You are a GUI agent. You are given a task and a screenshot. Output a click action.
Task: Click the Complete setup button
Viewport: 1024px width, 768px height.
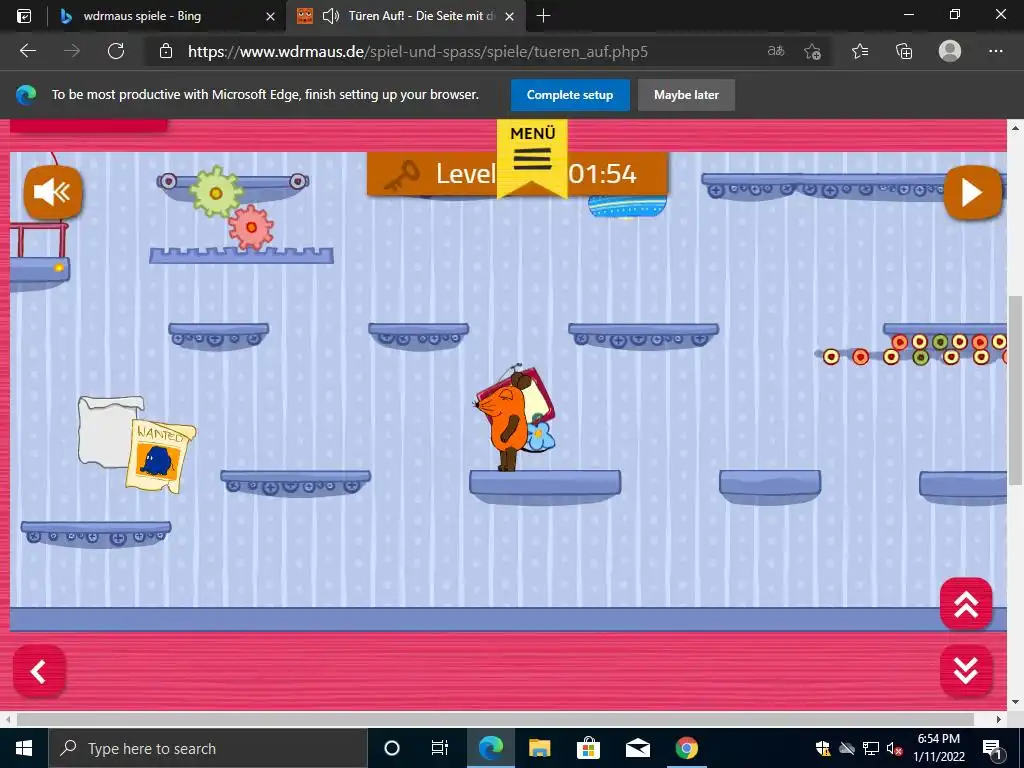pos(570,95)
